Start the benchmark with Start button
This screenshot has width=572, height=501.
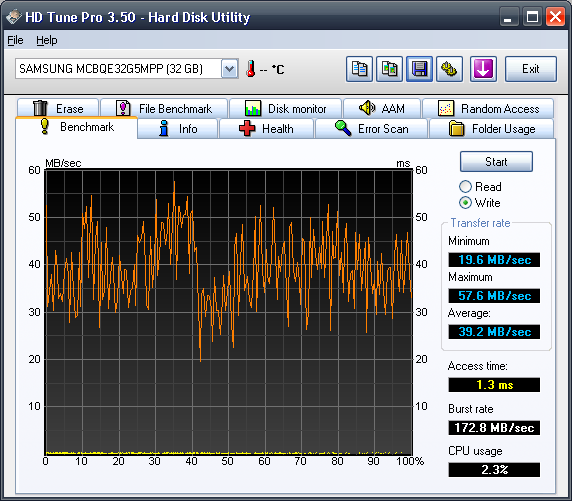pyautogui.click(x=496, y=162)
